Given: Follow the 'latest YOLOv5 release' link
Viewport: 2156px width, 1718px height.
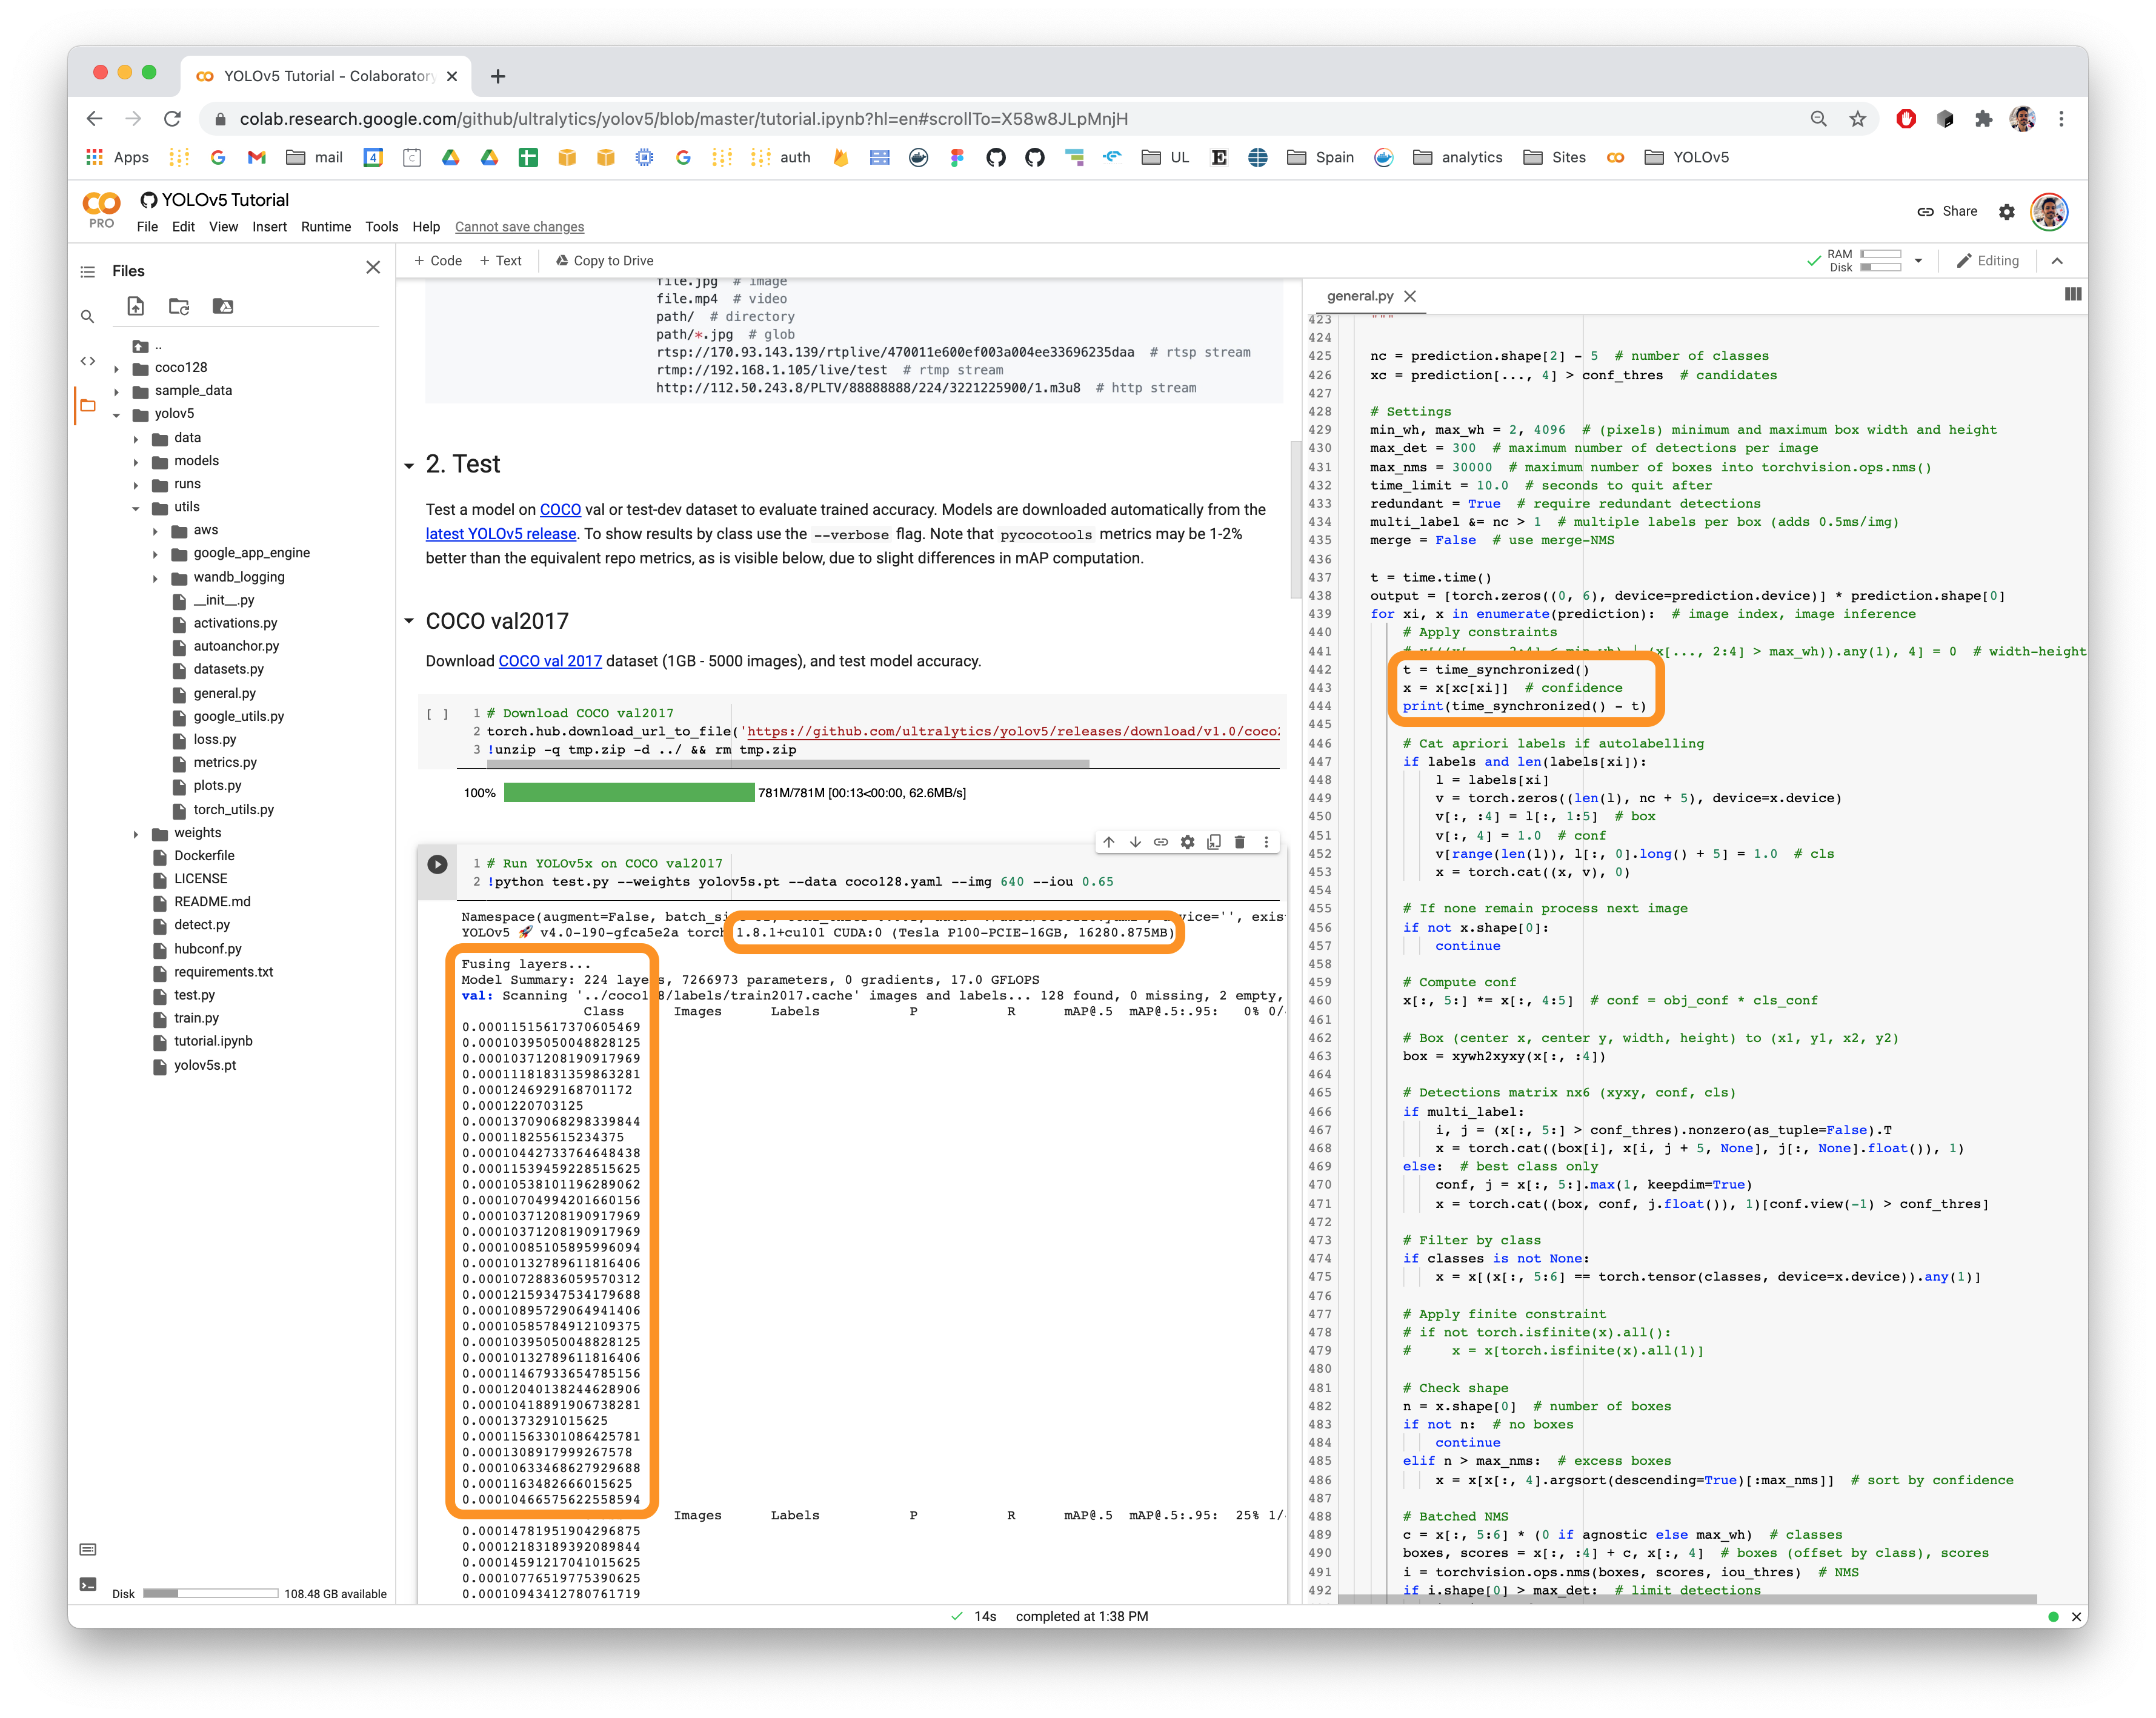Looking at the screenshot, I should [501, 534].
